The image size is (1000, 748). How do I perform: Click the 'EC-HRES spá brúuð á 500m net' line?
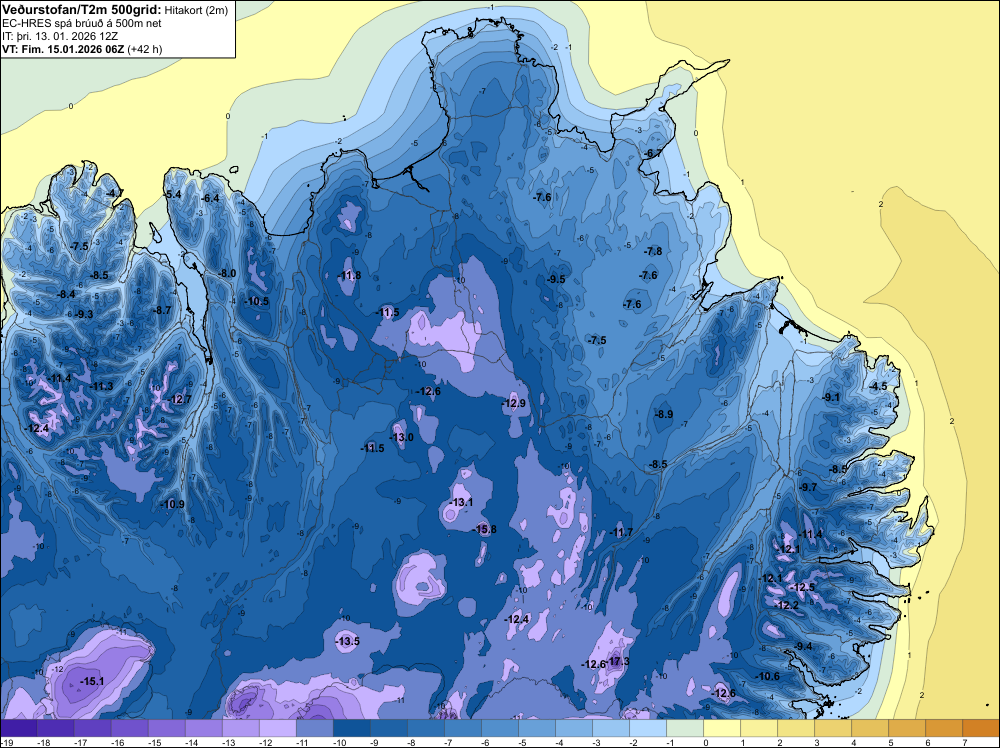[82, 24]
